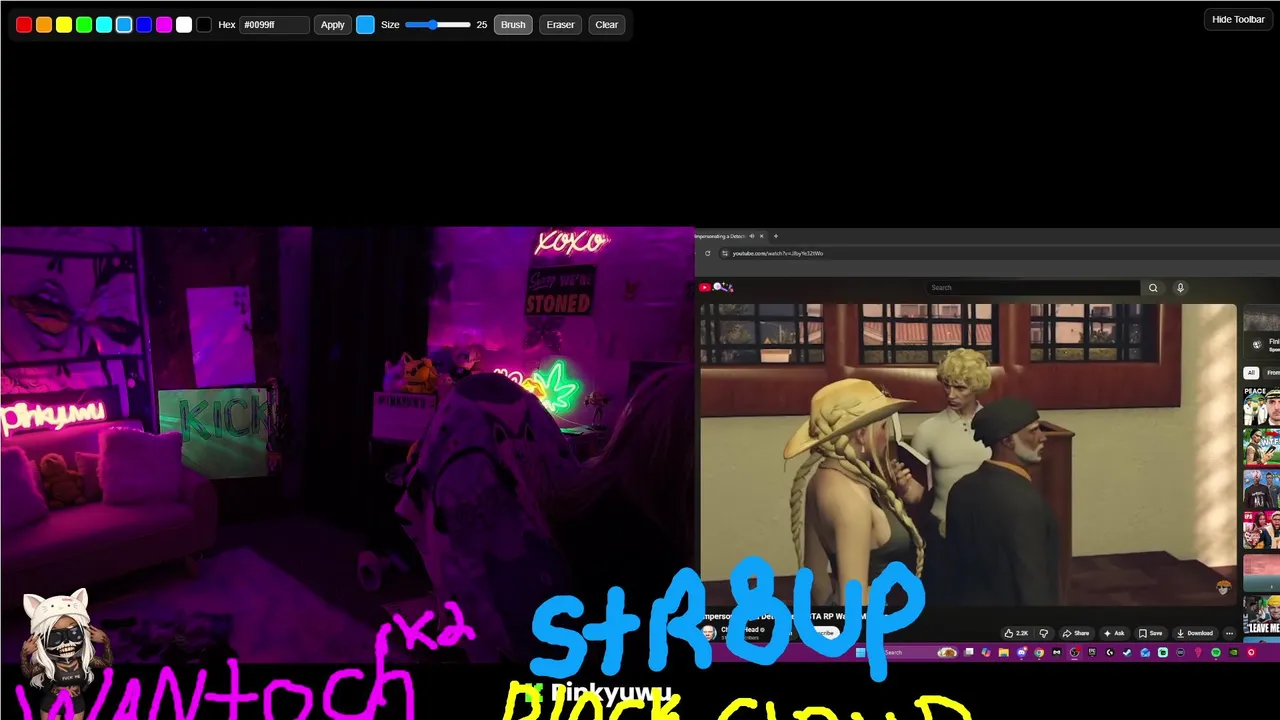1280x720 pixels.
Task: Click the Hex color input field
Action: pyautogui.click(x=274, y=24)
